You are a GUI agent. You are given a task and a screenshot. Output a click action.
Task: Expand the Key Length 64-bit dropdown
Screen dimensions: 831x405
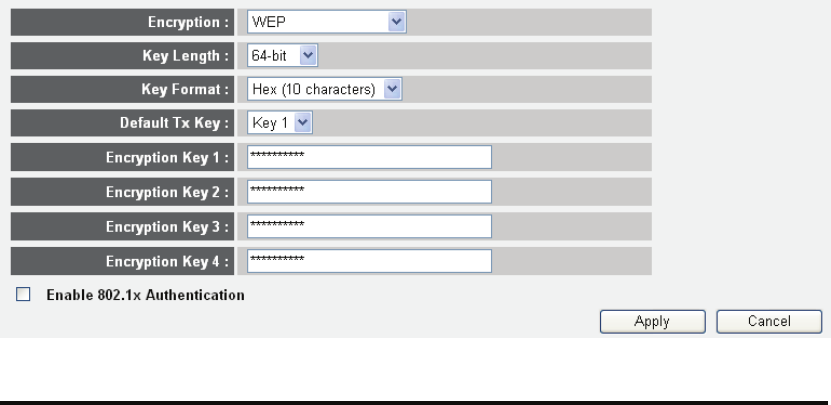point(282,54)
